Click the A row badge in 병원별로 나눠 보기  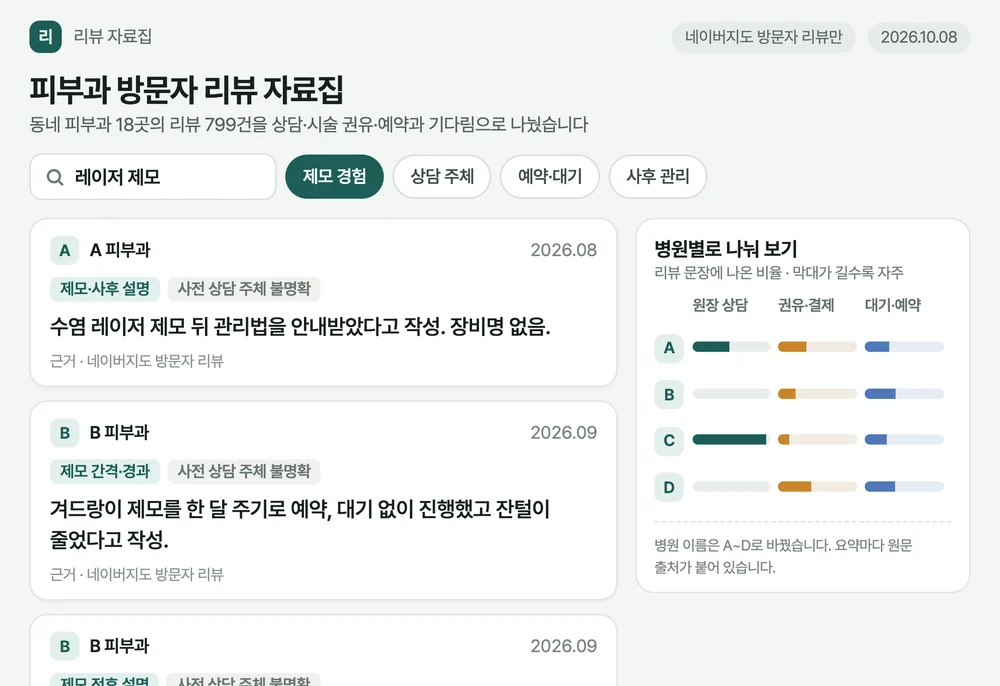[x=669, y=347]
